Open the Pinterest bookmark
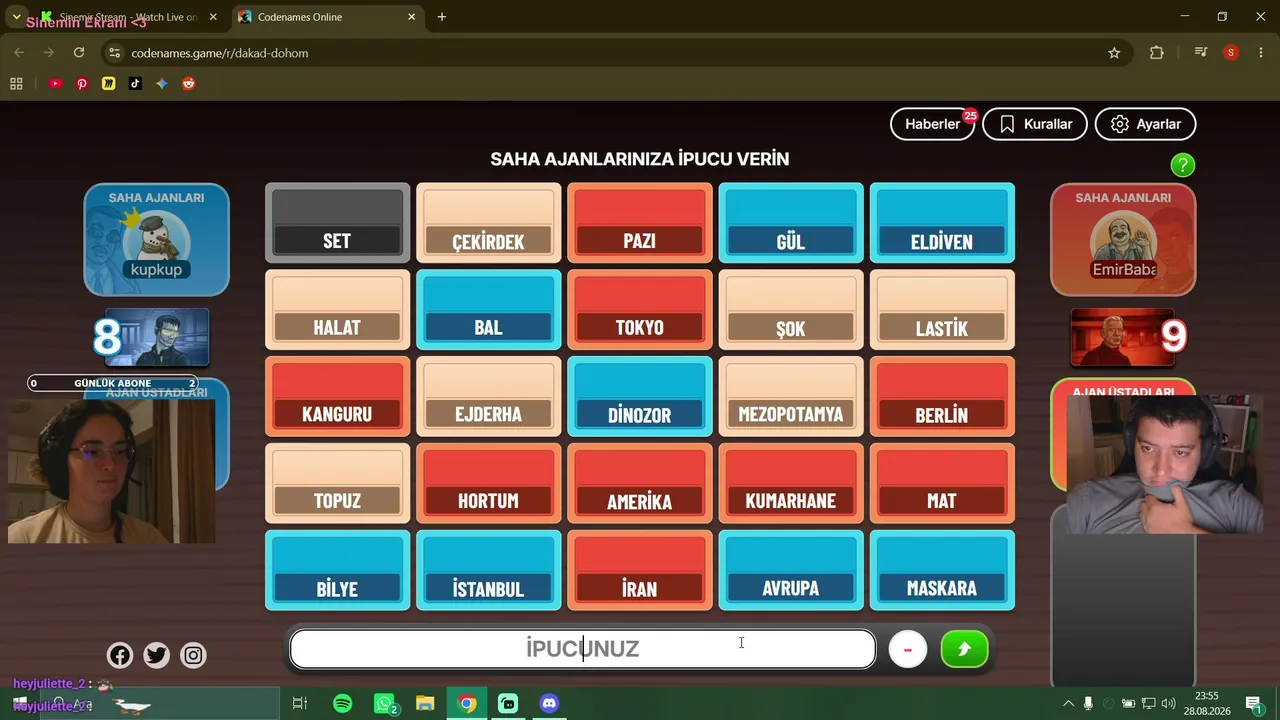 click(82, 84)
